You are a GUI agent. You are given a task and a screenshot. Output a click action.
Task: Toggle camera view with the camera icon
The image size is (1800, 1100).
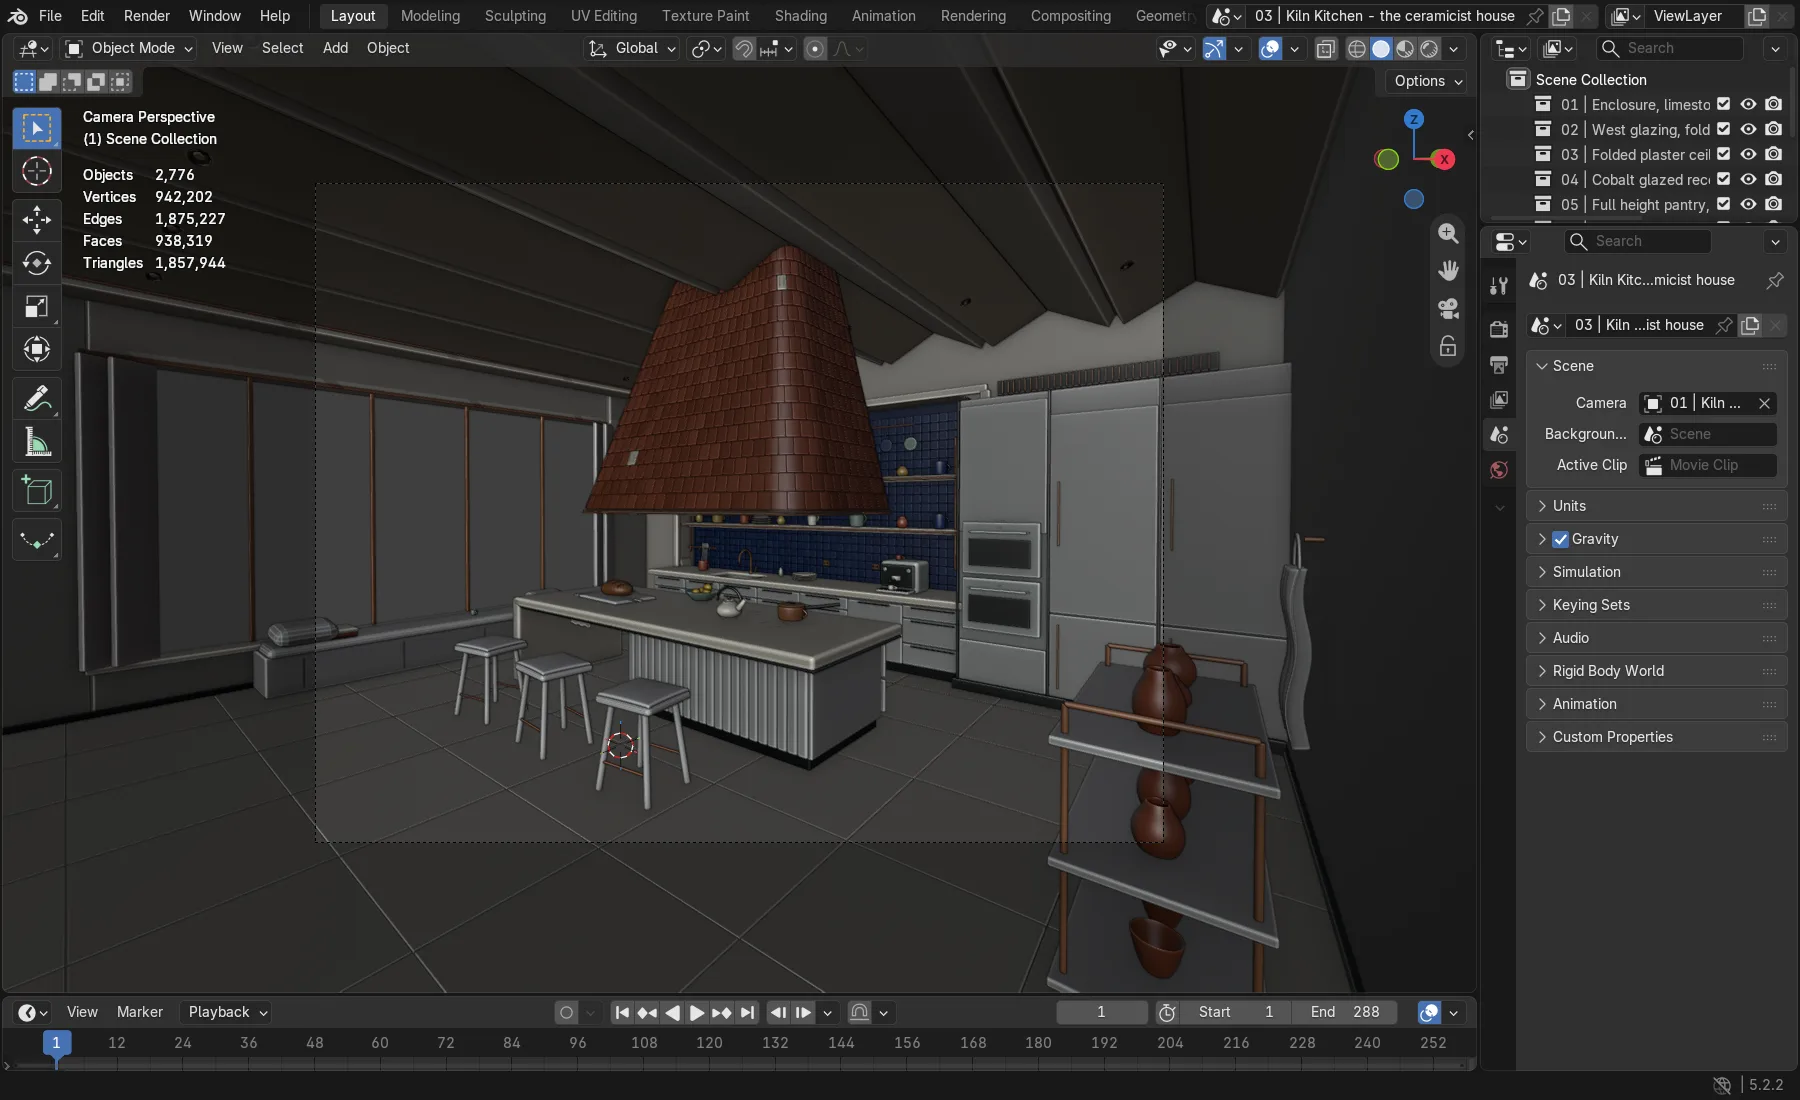(1448, 309)
